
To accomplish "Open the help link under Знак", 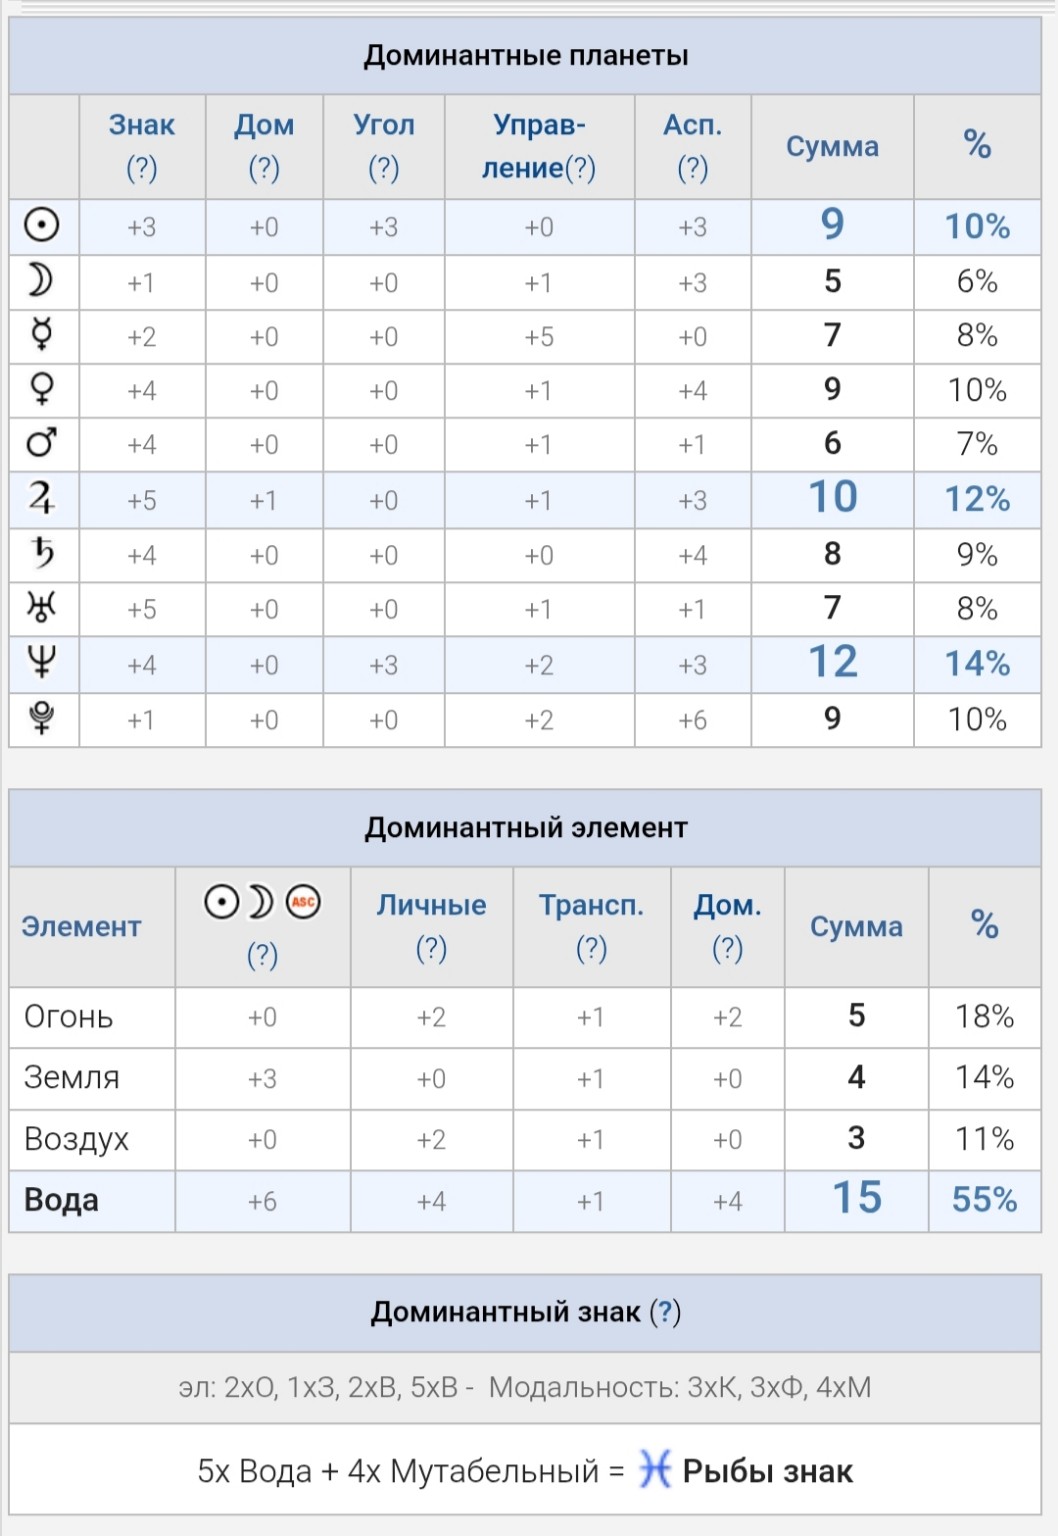I will coord(142,168).
